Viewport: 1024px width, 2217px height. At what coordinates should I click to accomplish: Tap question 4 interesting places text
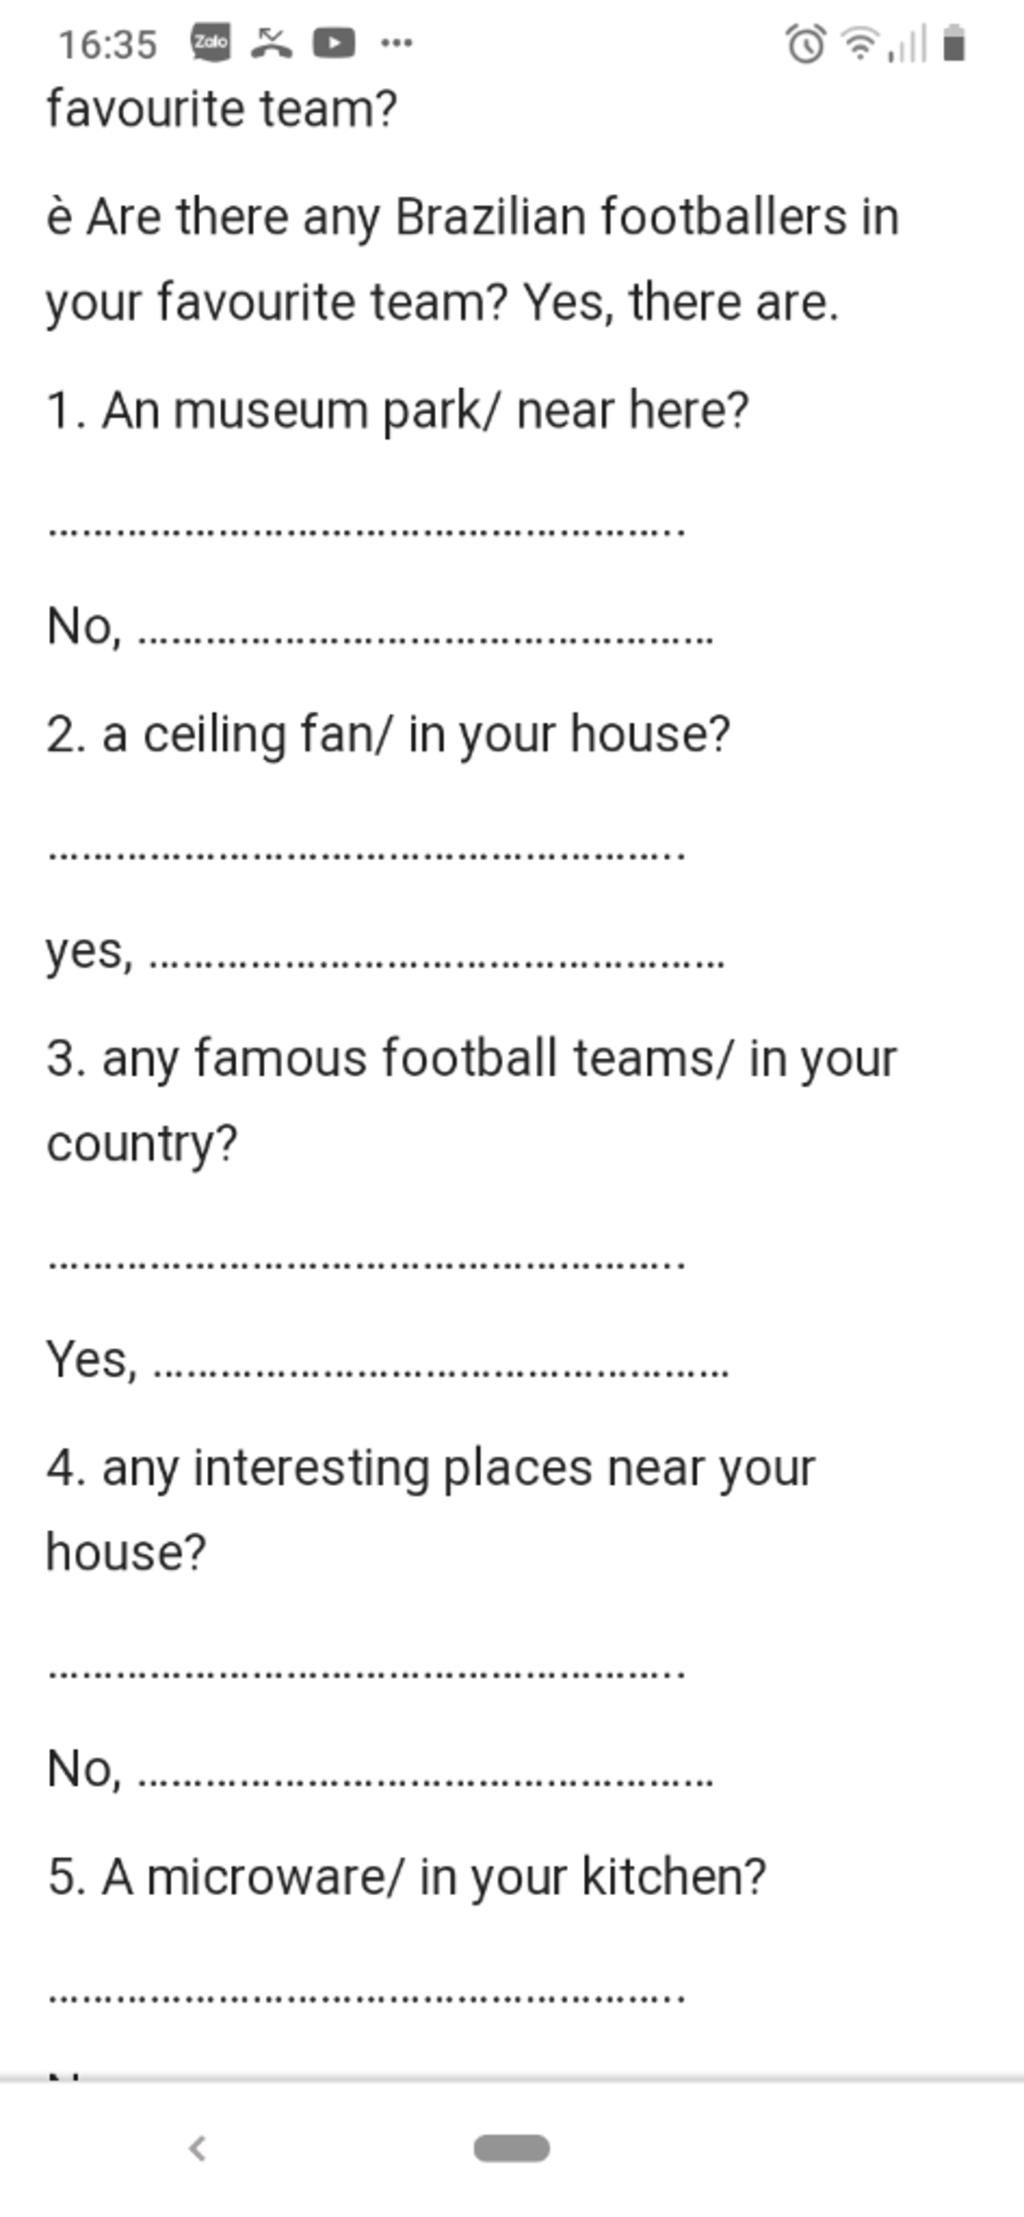(x=431, y=1510)
